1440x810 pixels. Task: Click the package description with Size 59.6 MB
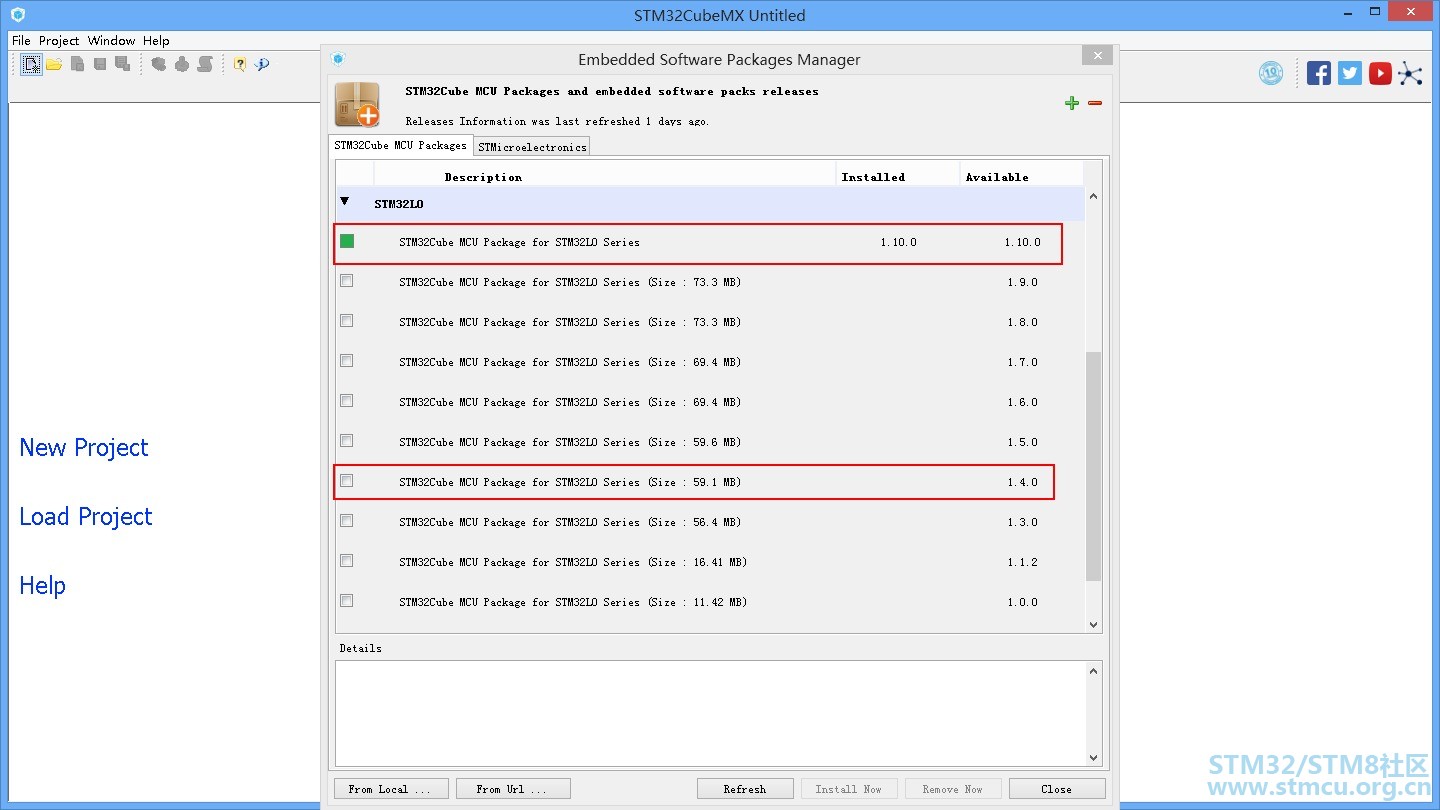570,442
